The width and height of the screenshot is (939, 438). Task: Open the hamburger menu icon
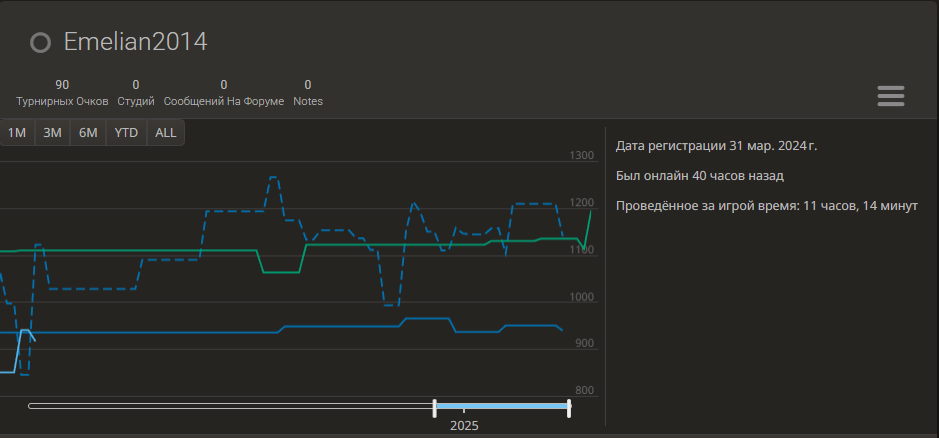pyautogui.click(x=890, y=96)
